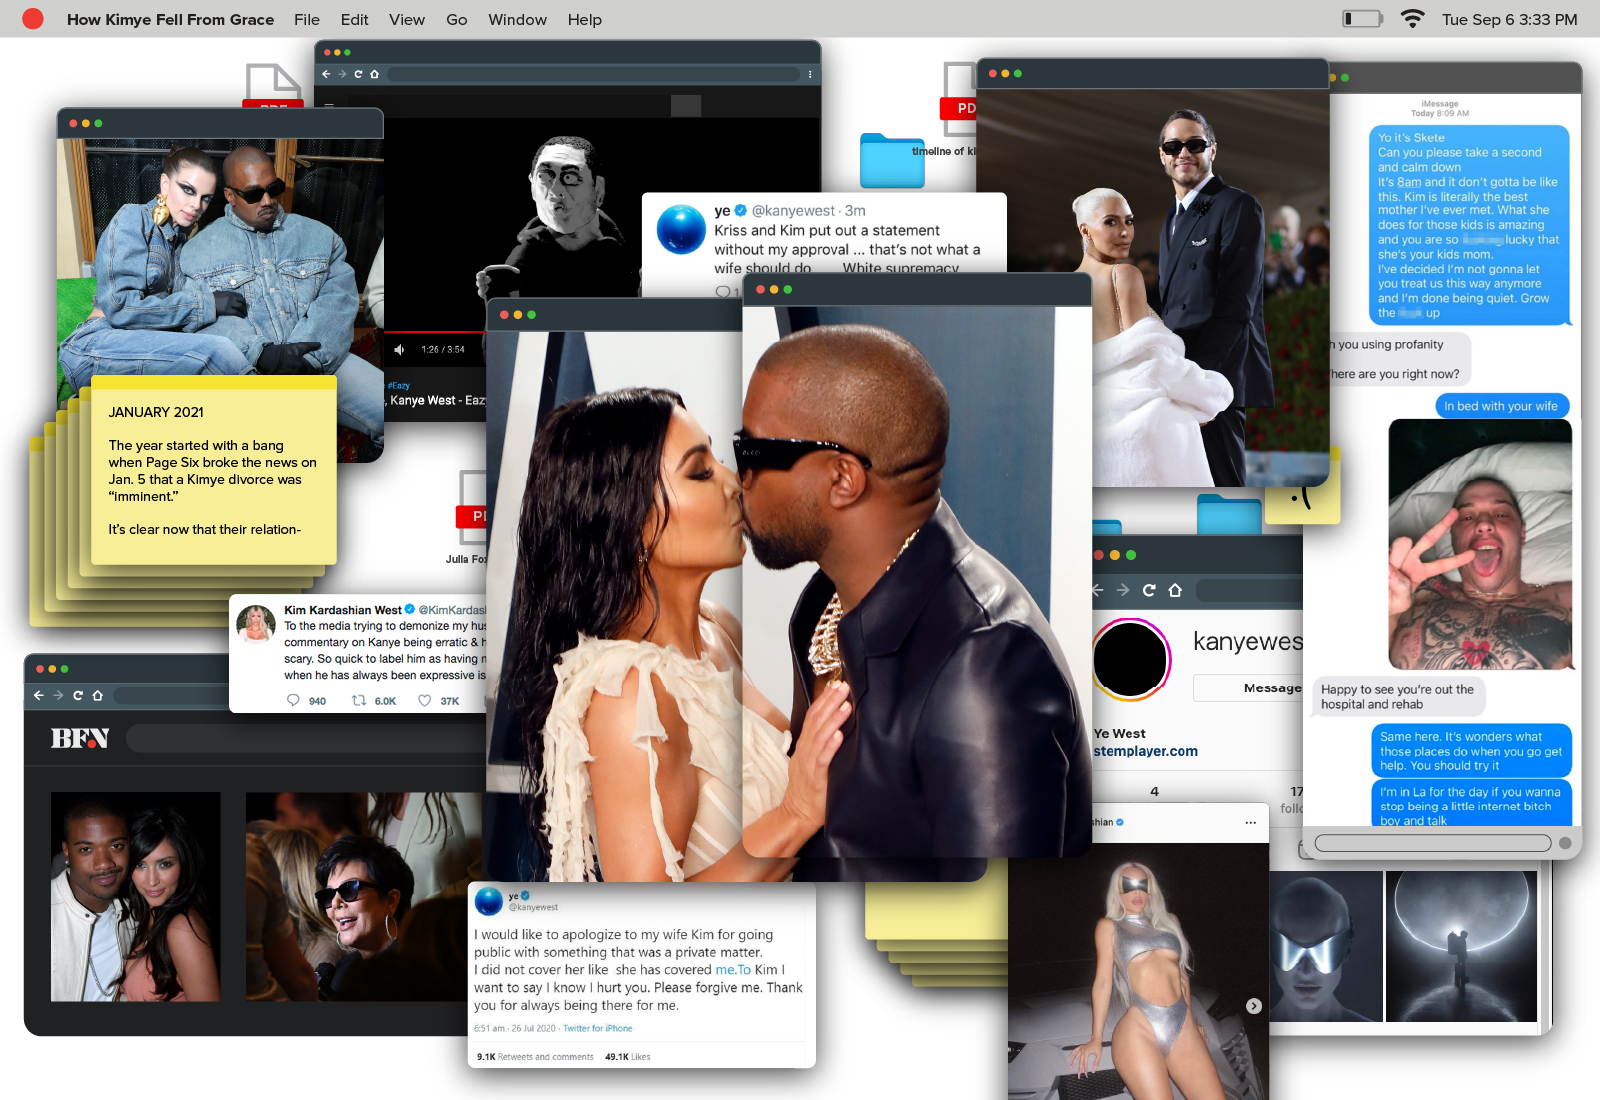
Task: Click retweet icon on Kim Kardashian West tweet
Action: [359, 701]
